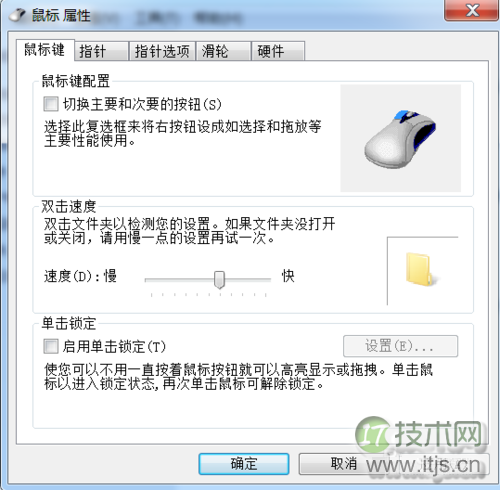Image resolution: width=500 pixels, height=490 pixels.
Task: Click the 取消 button
Action: [344, 464]
